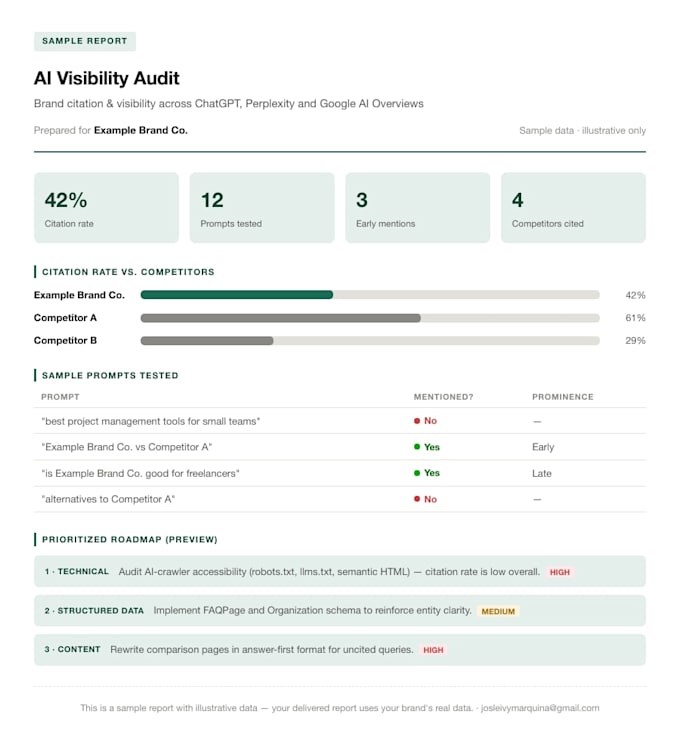Click the subtitle about ChatGPT, Perplexity and Google
The width and height of the screenshot is (680, 733).
(x=229, y=103)
